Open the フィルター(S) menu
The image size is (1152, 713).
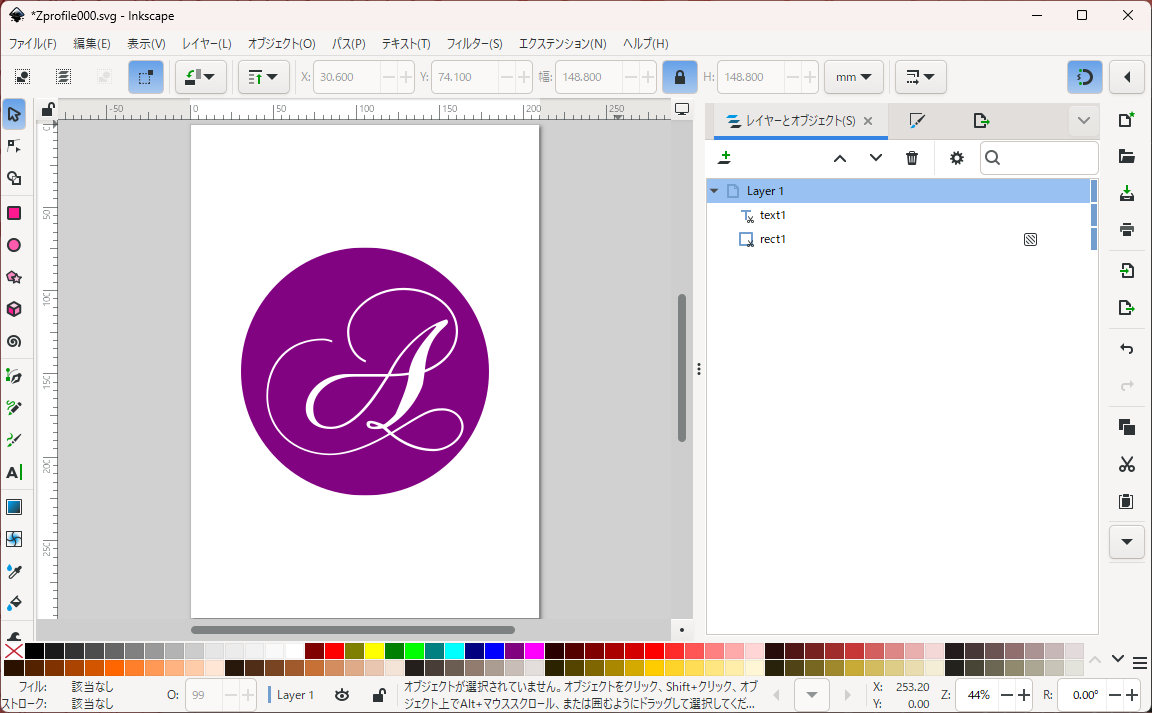click(475, 43)
